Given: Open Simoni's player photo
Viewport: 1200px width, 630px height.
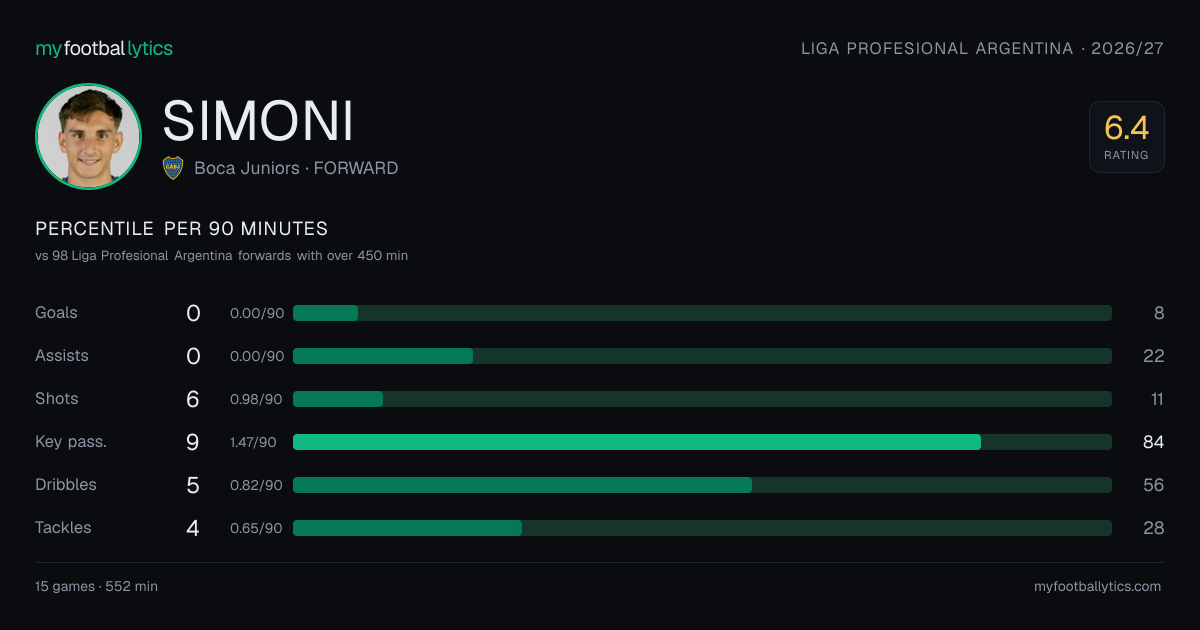Looking at the screenshot, I should pos(88,136).
